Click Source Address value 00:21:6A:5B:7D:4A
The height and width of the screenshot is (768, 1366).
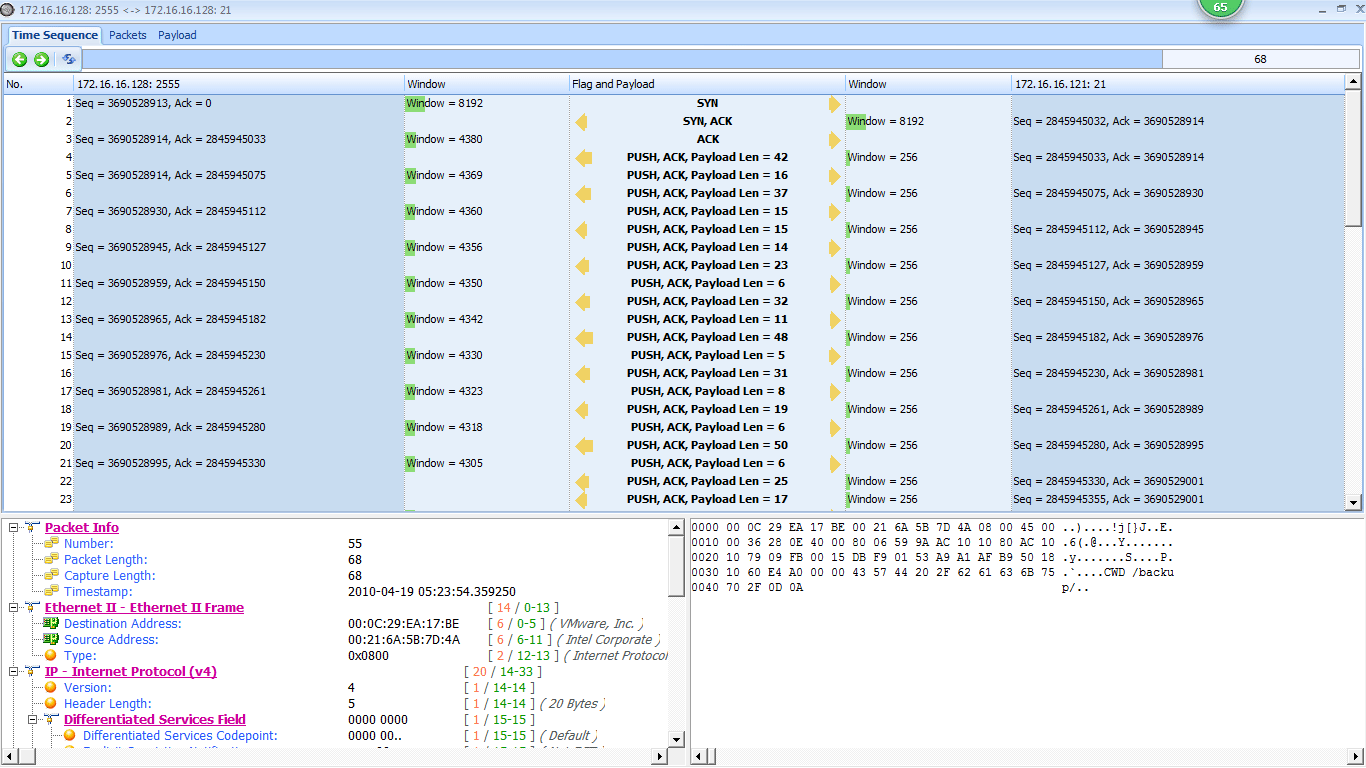pyautogui.click(x=404, y=639)
